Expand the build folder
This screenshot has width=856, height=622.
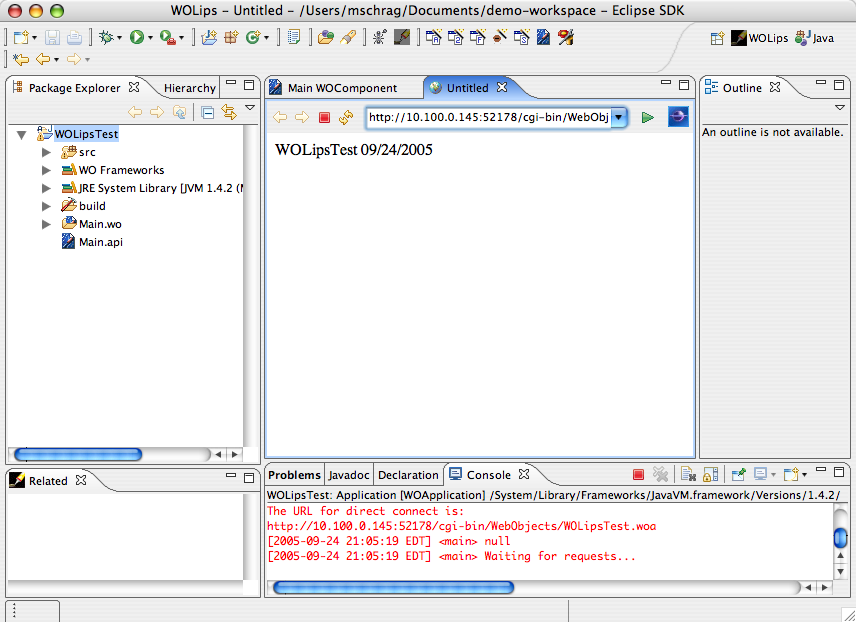tap(46, 206)
